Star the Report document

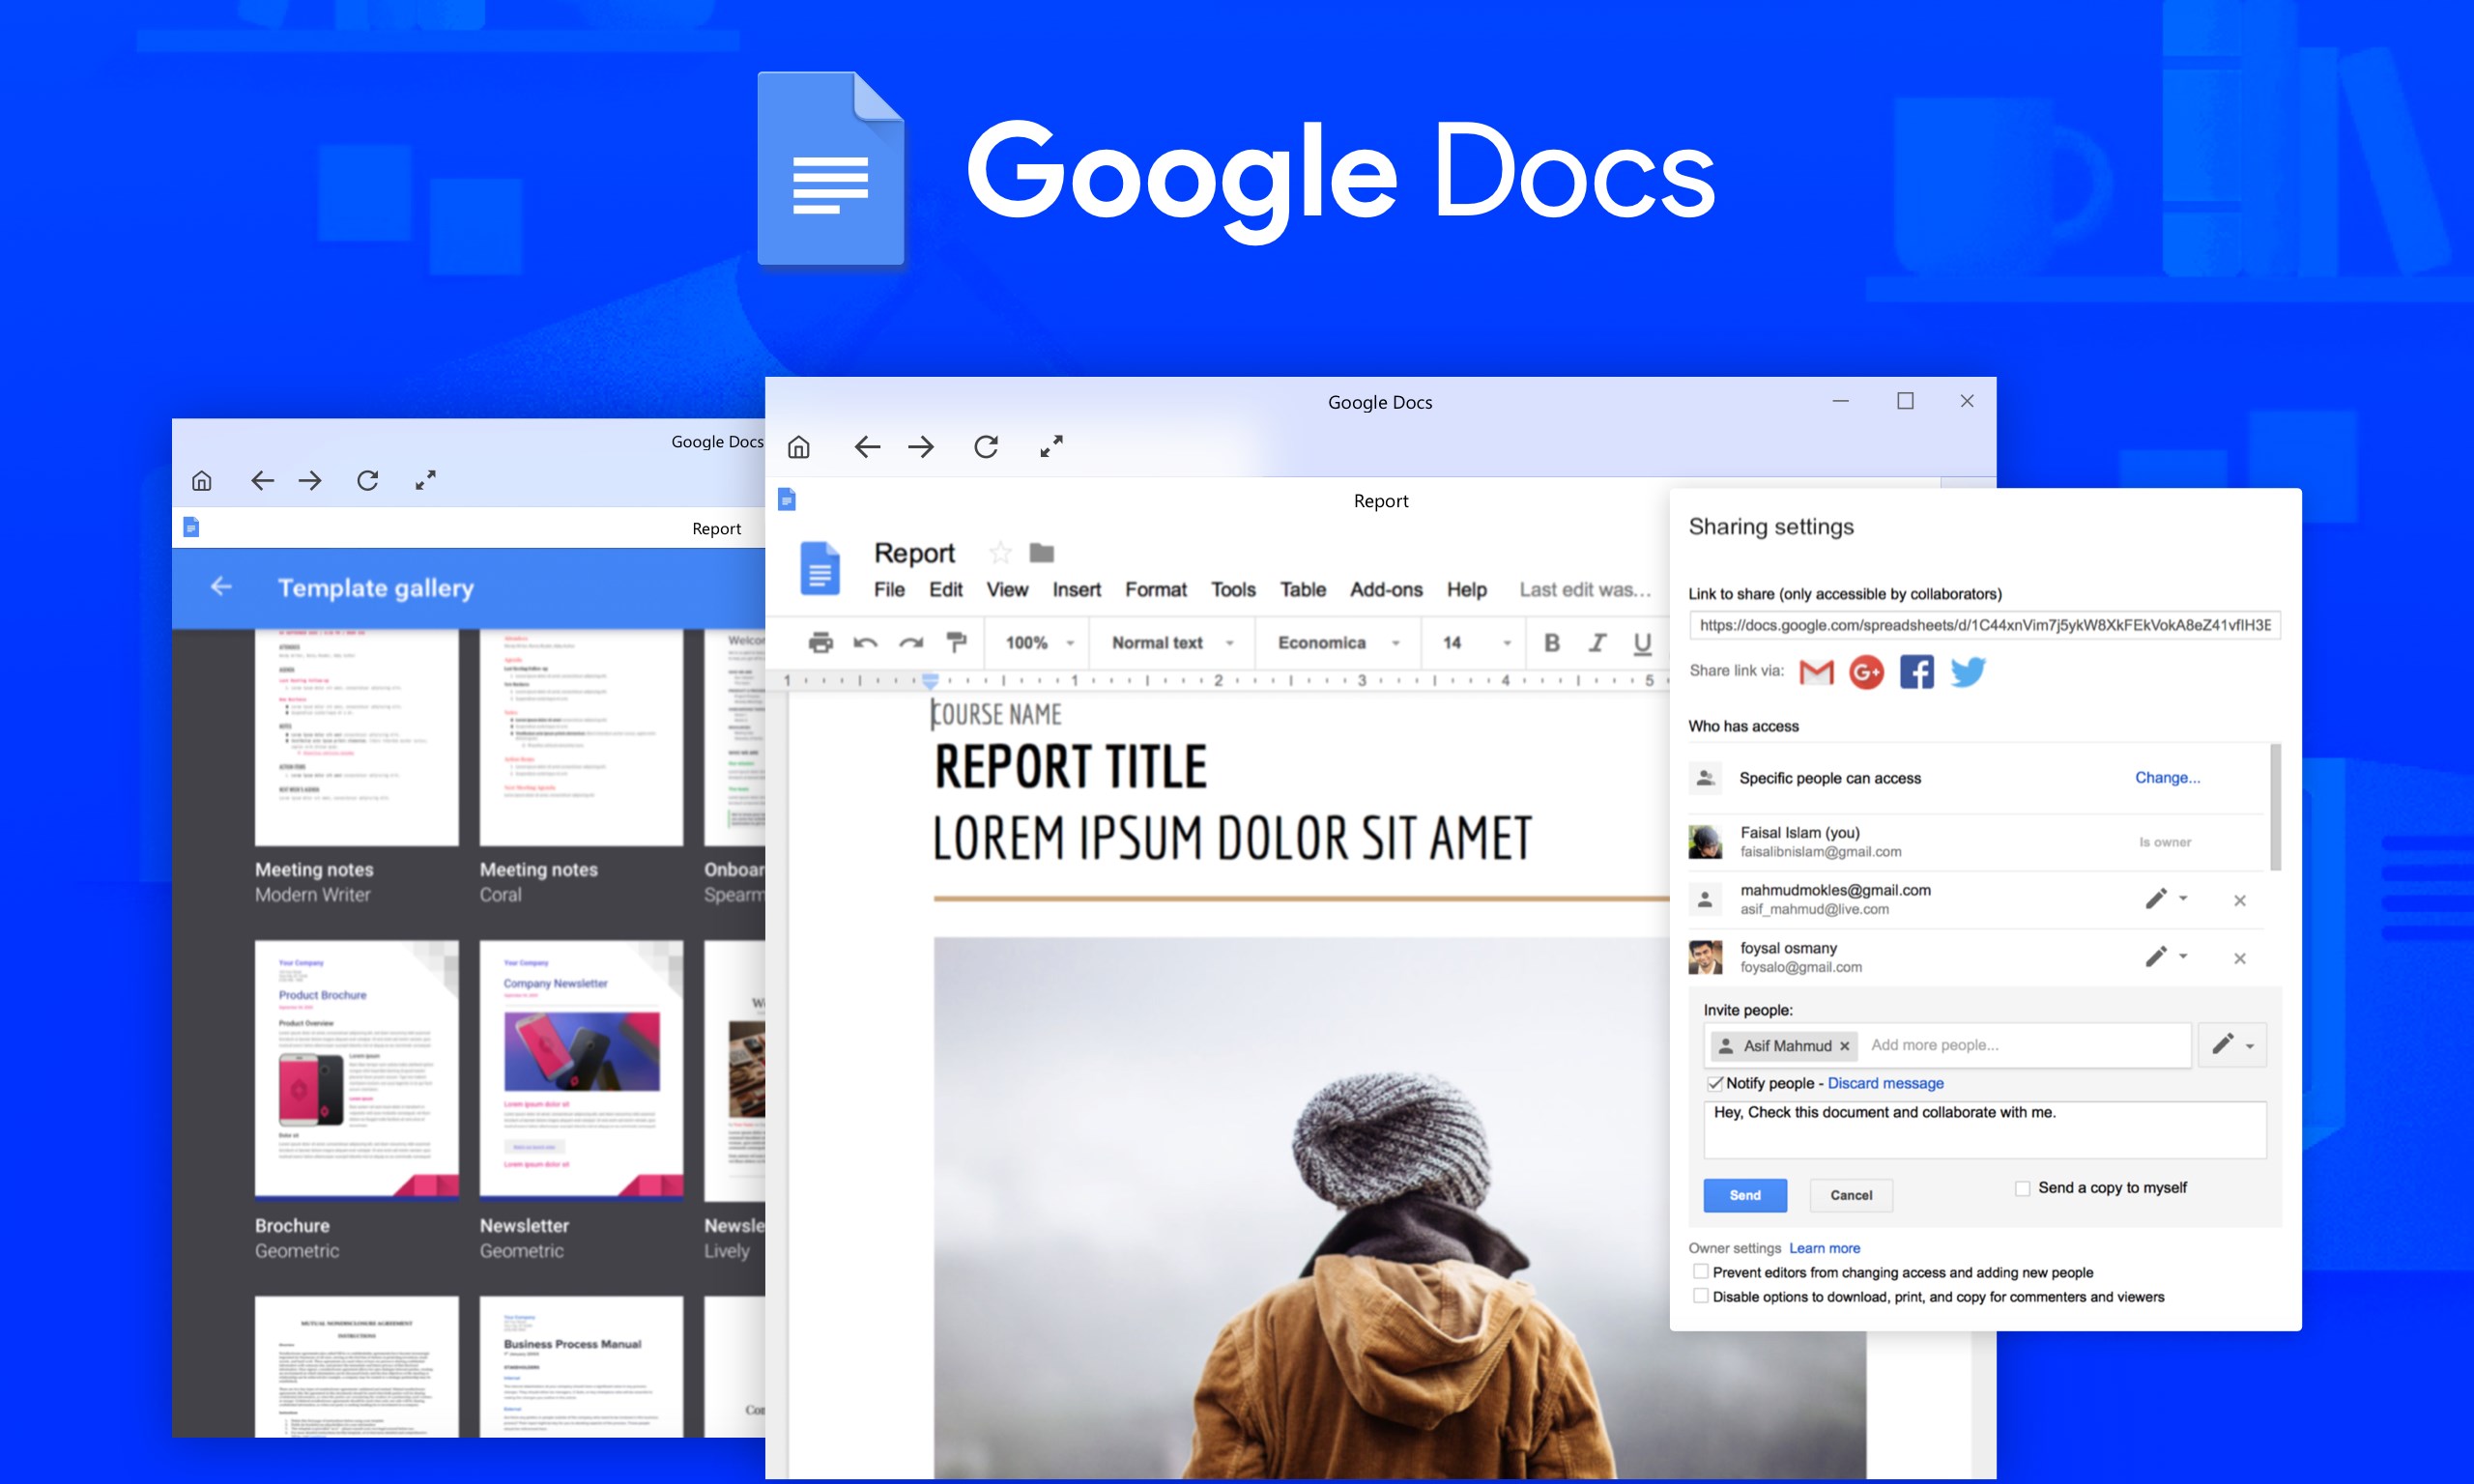tap(1000, 553)
